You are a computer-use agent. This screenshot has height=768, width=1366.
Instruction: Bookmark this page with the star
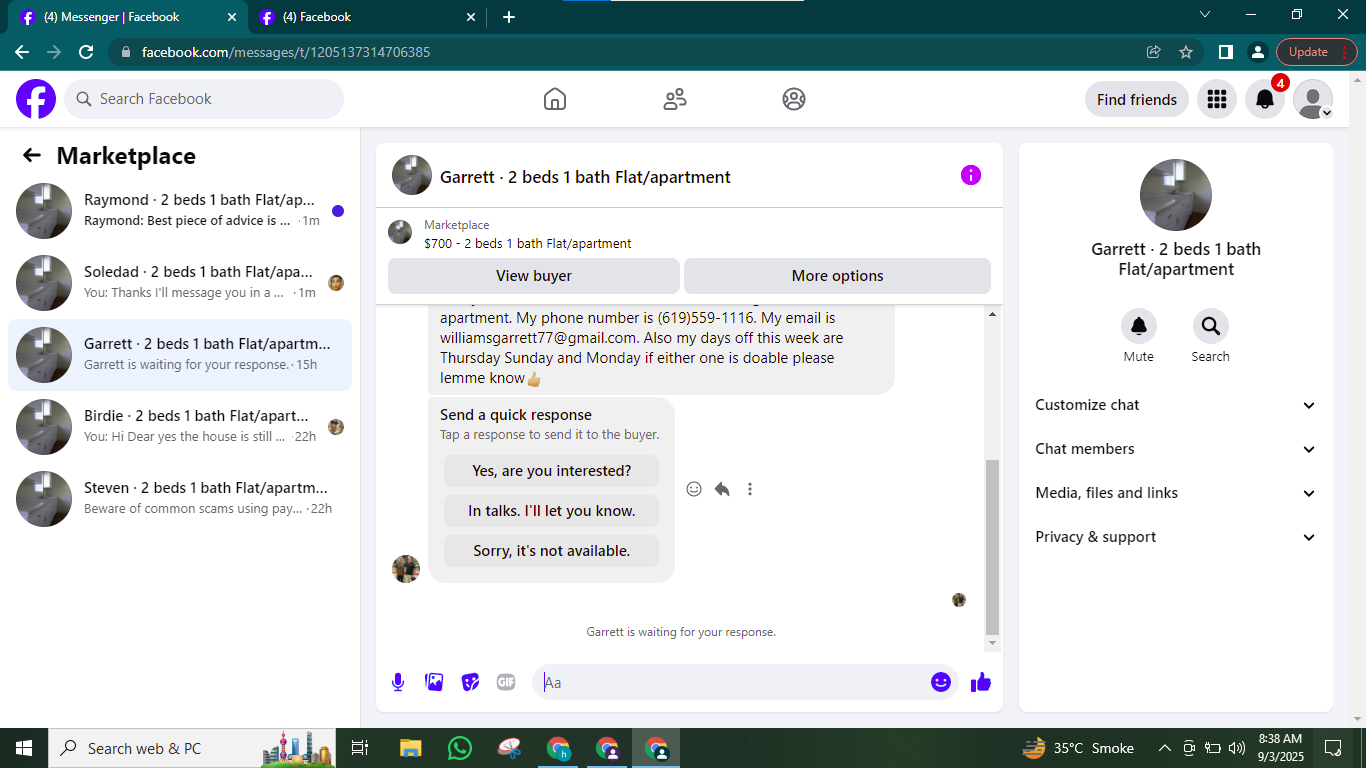[1186, 52]
